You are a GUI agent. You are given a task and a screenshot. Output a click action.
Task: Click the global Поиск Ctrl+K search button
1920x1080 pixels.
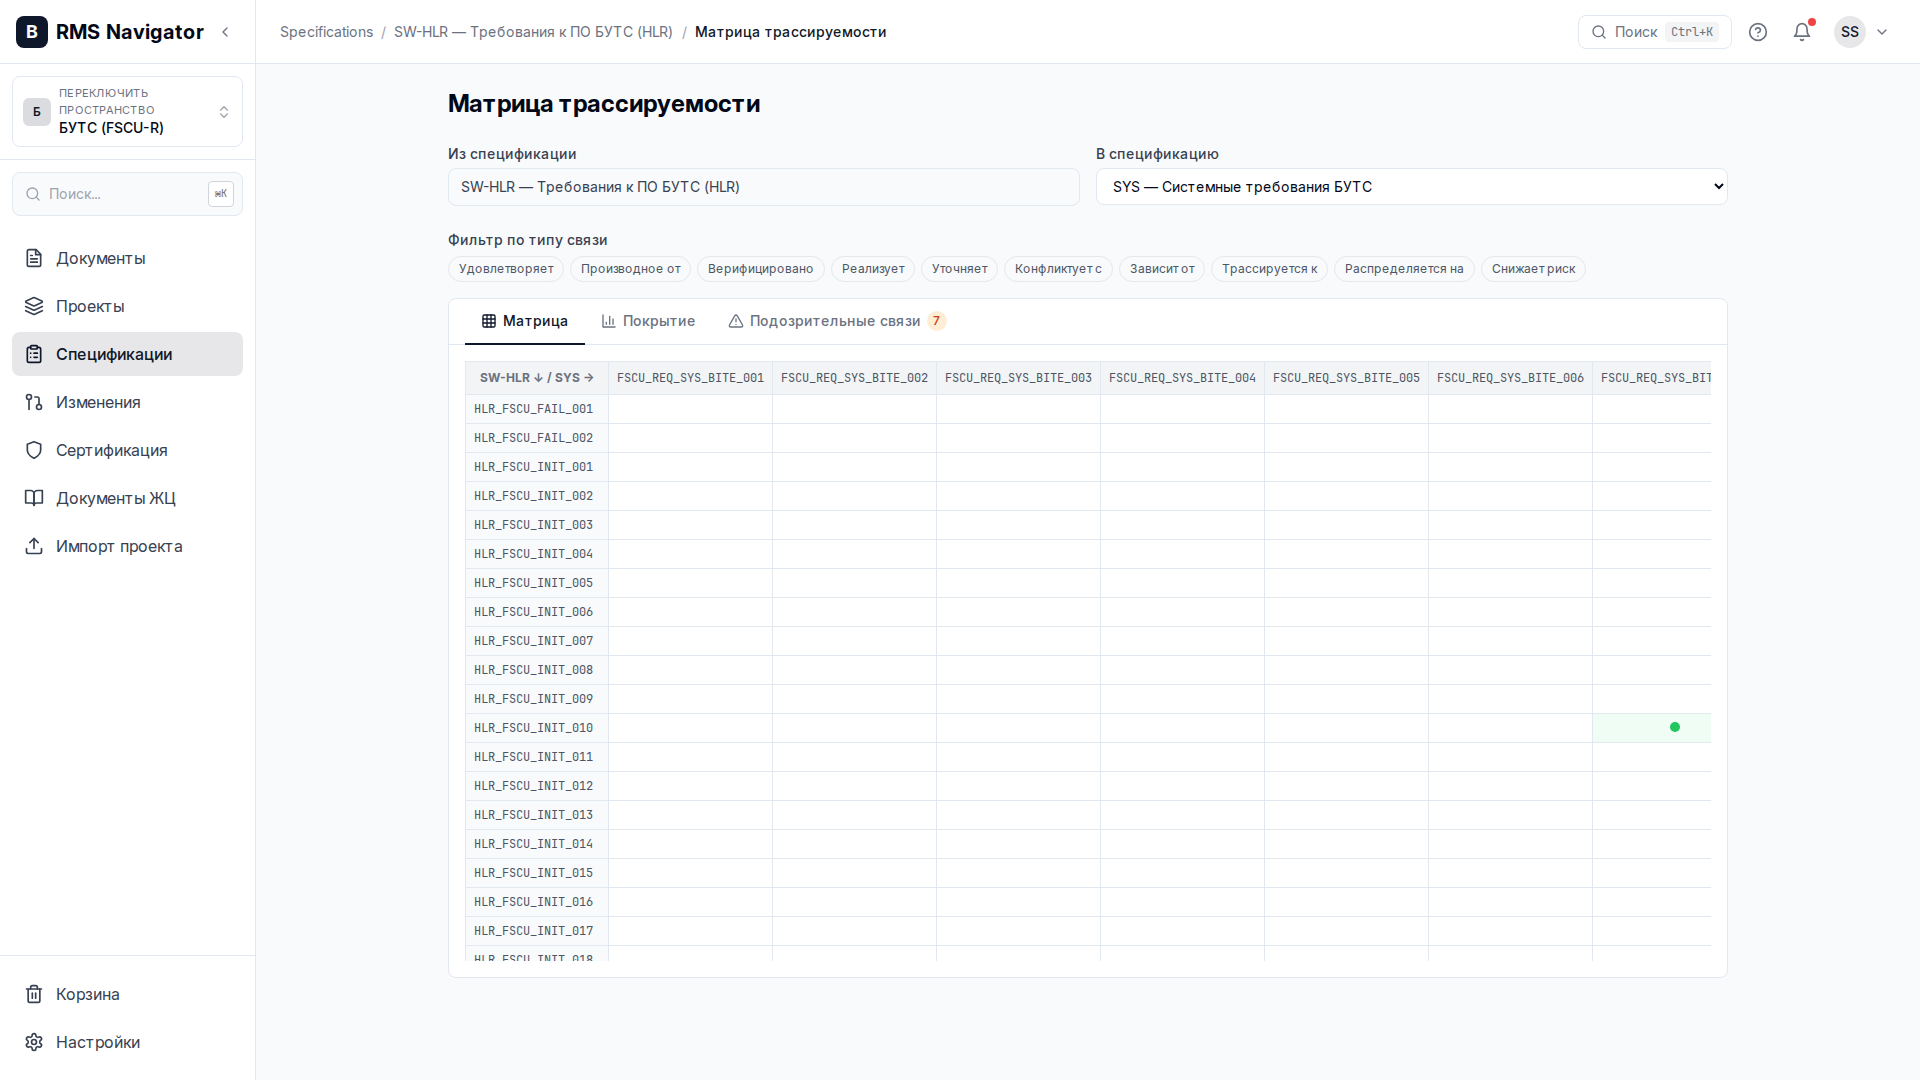[x=1655, y=32]
